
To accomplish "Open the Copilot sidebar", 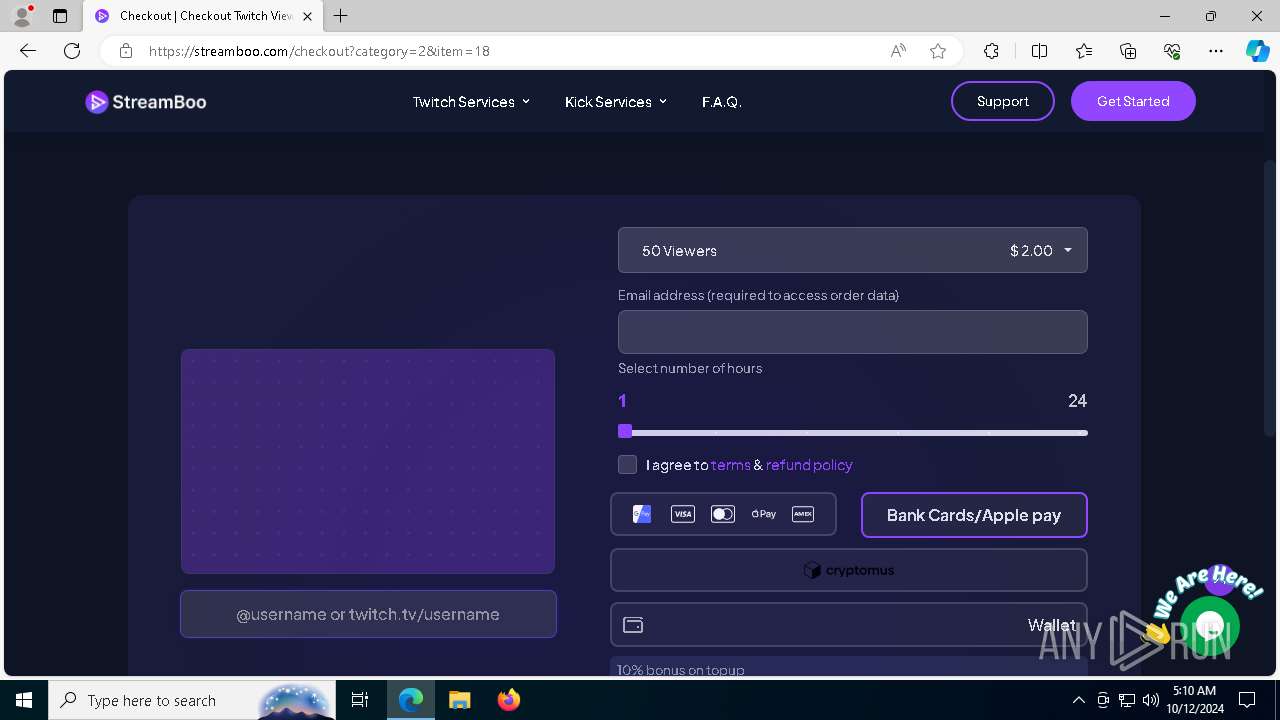I will pyautogui.click(x=1258, y=51).
